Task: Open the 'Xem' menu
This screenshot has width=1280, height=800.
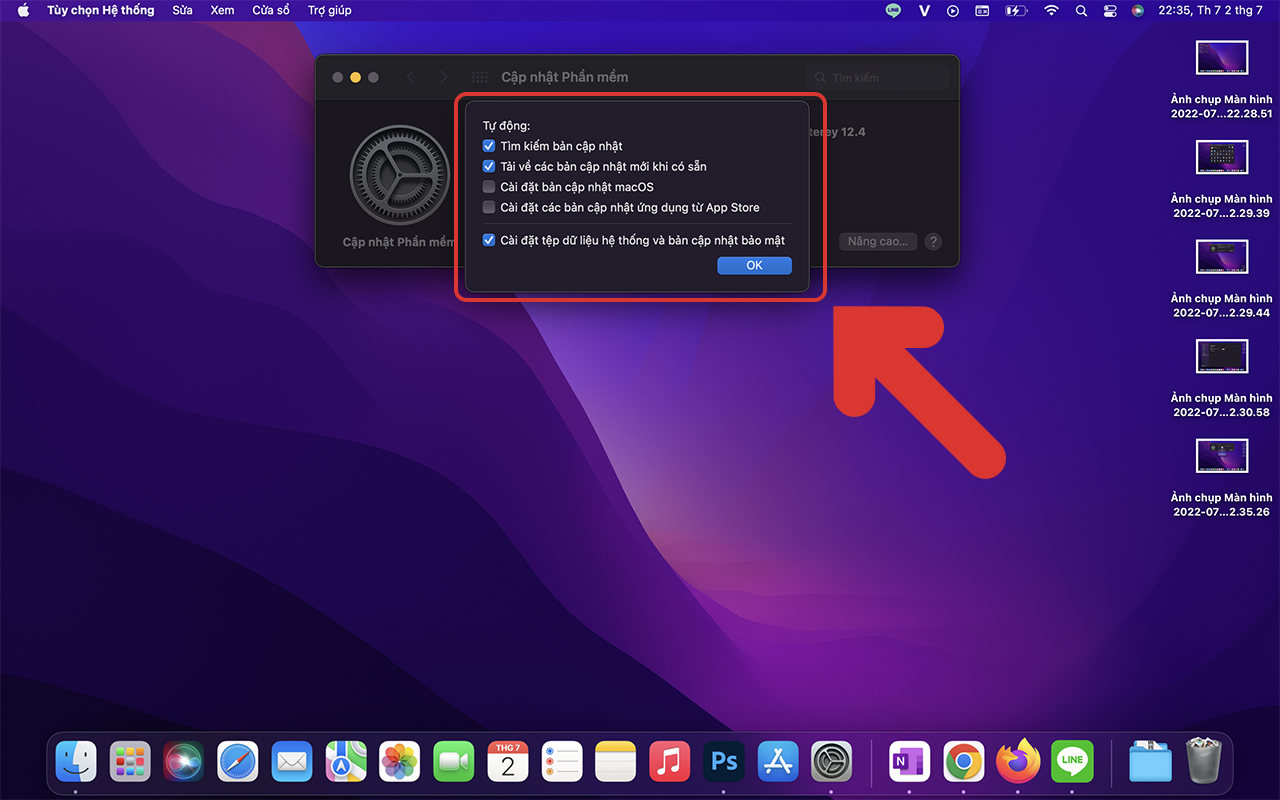Action: pos(222,10)
